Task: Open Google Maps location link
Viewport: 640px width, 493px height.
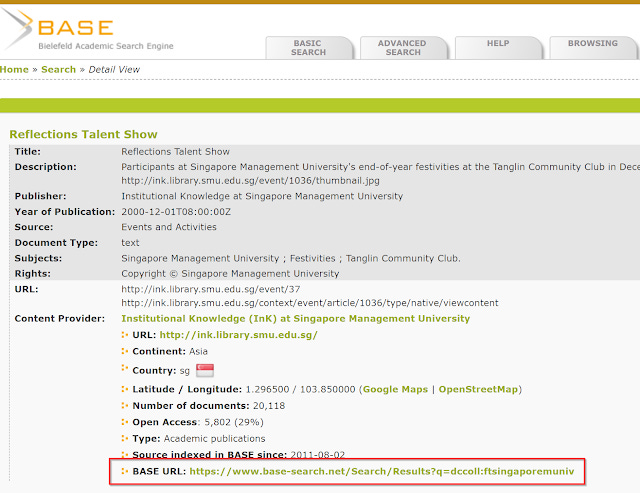Action: click(x=396, y=389)
